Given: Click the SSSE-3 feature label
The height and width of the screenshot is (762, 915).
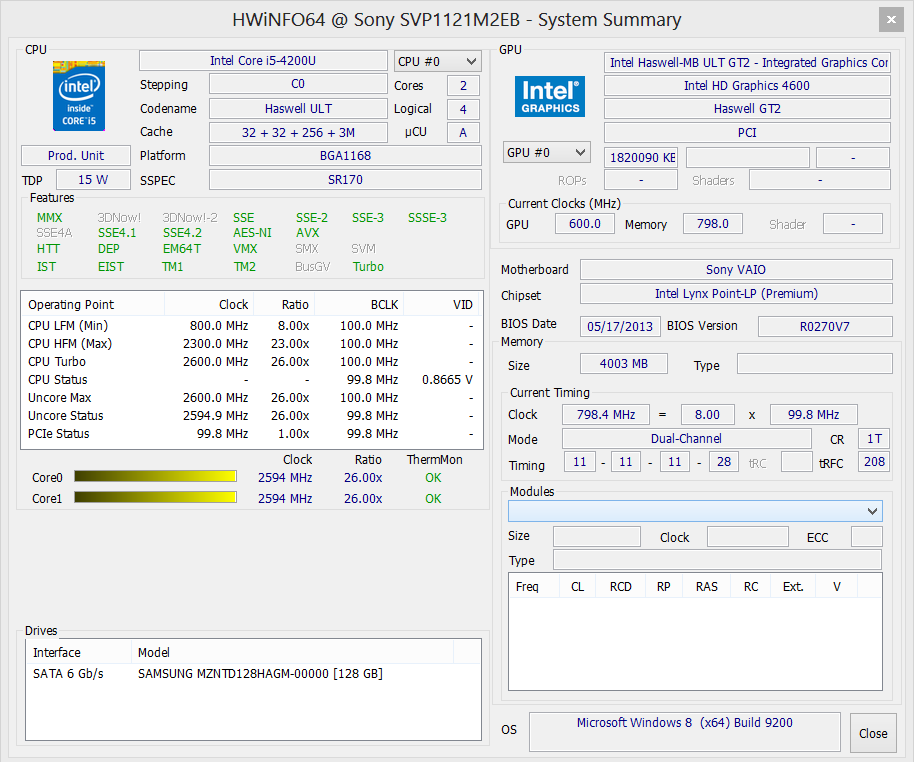Looking at the screenshot, I should click(x=427, y=218).
